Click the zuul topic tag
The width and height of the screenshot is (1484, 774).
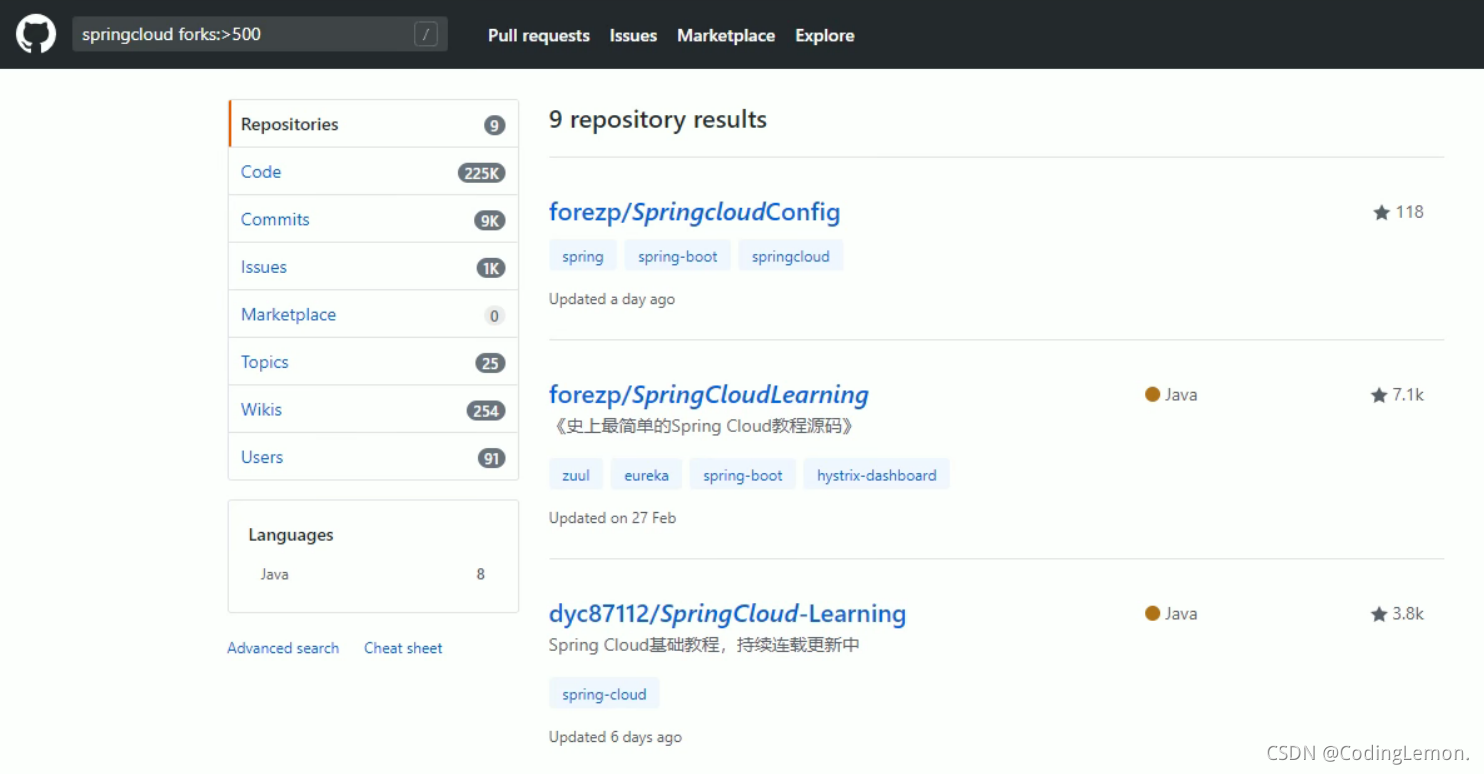tap(576, 475)
